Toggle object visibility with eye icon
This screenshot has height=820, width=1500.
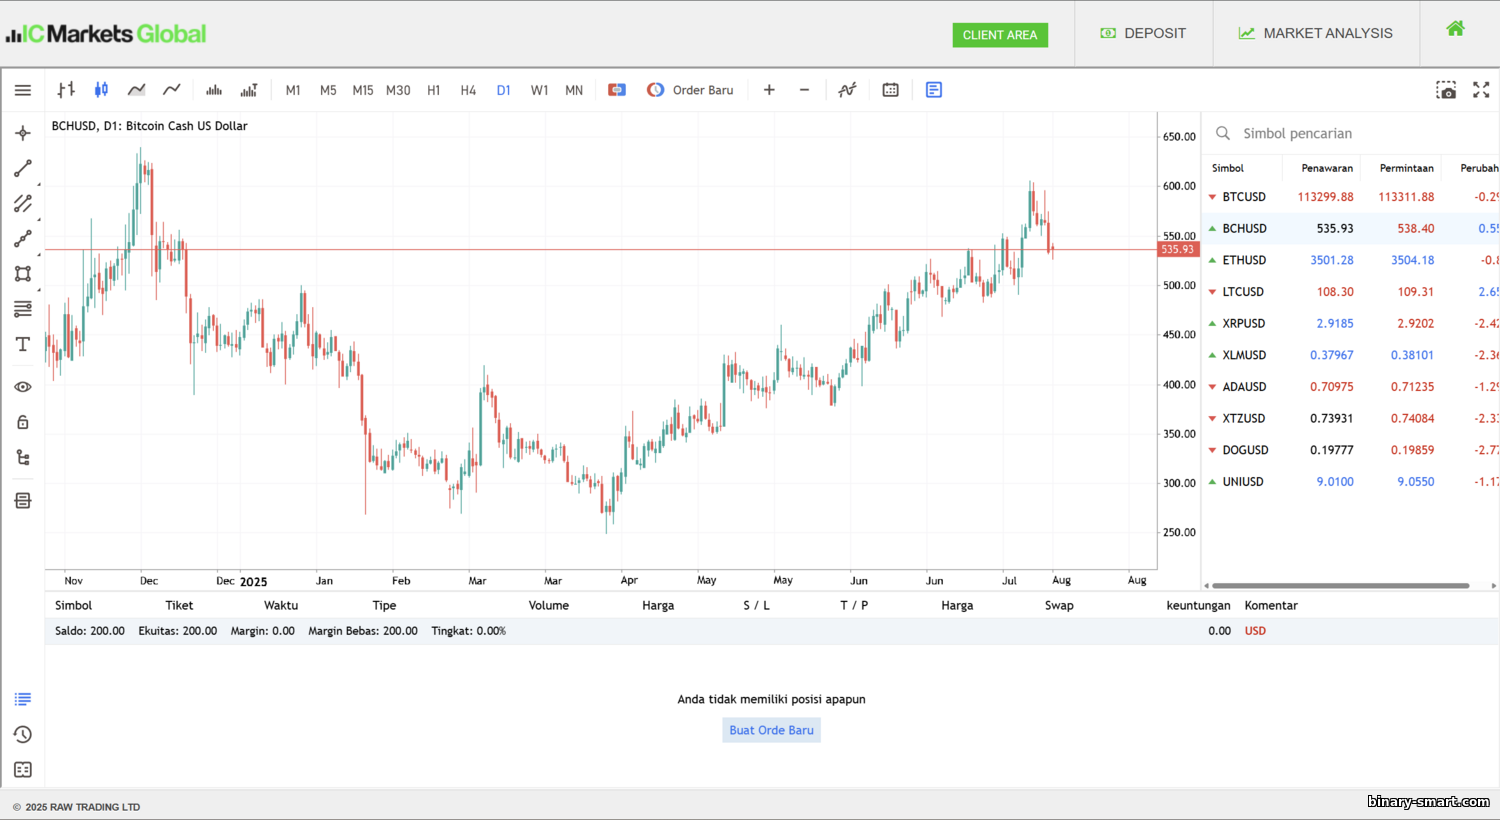tap(23, 387)
